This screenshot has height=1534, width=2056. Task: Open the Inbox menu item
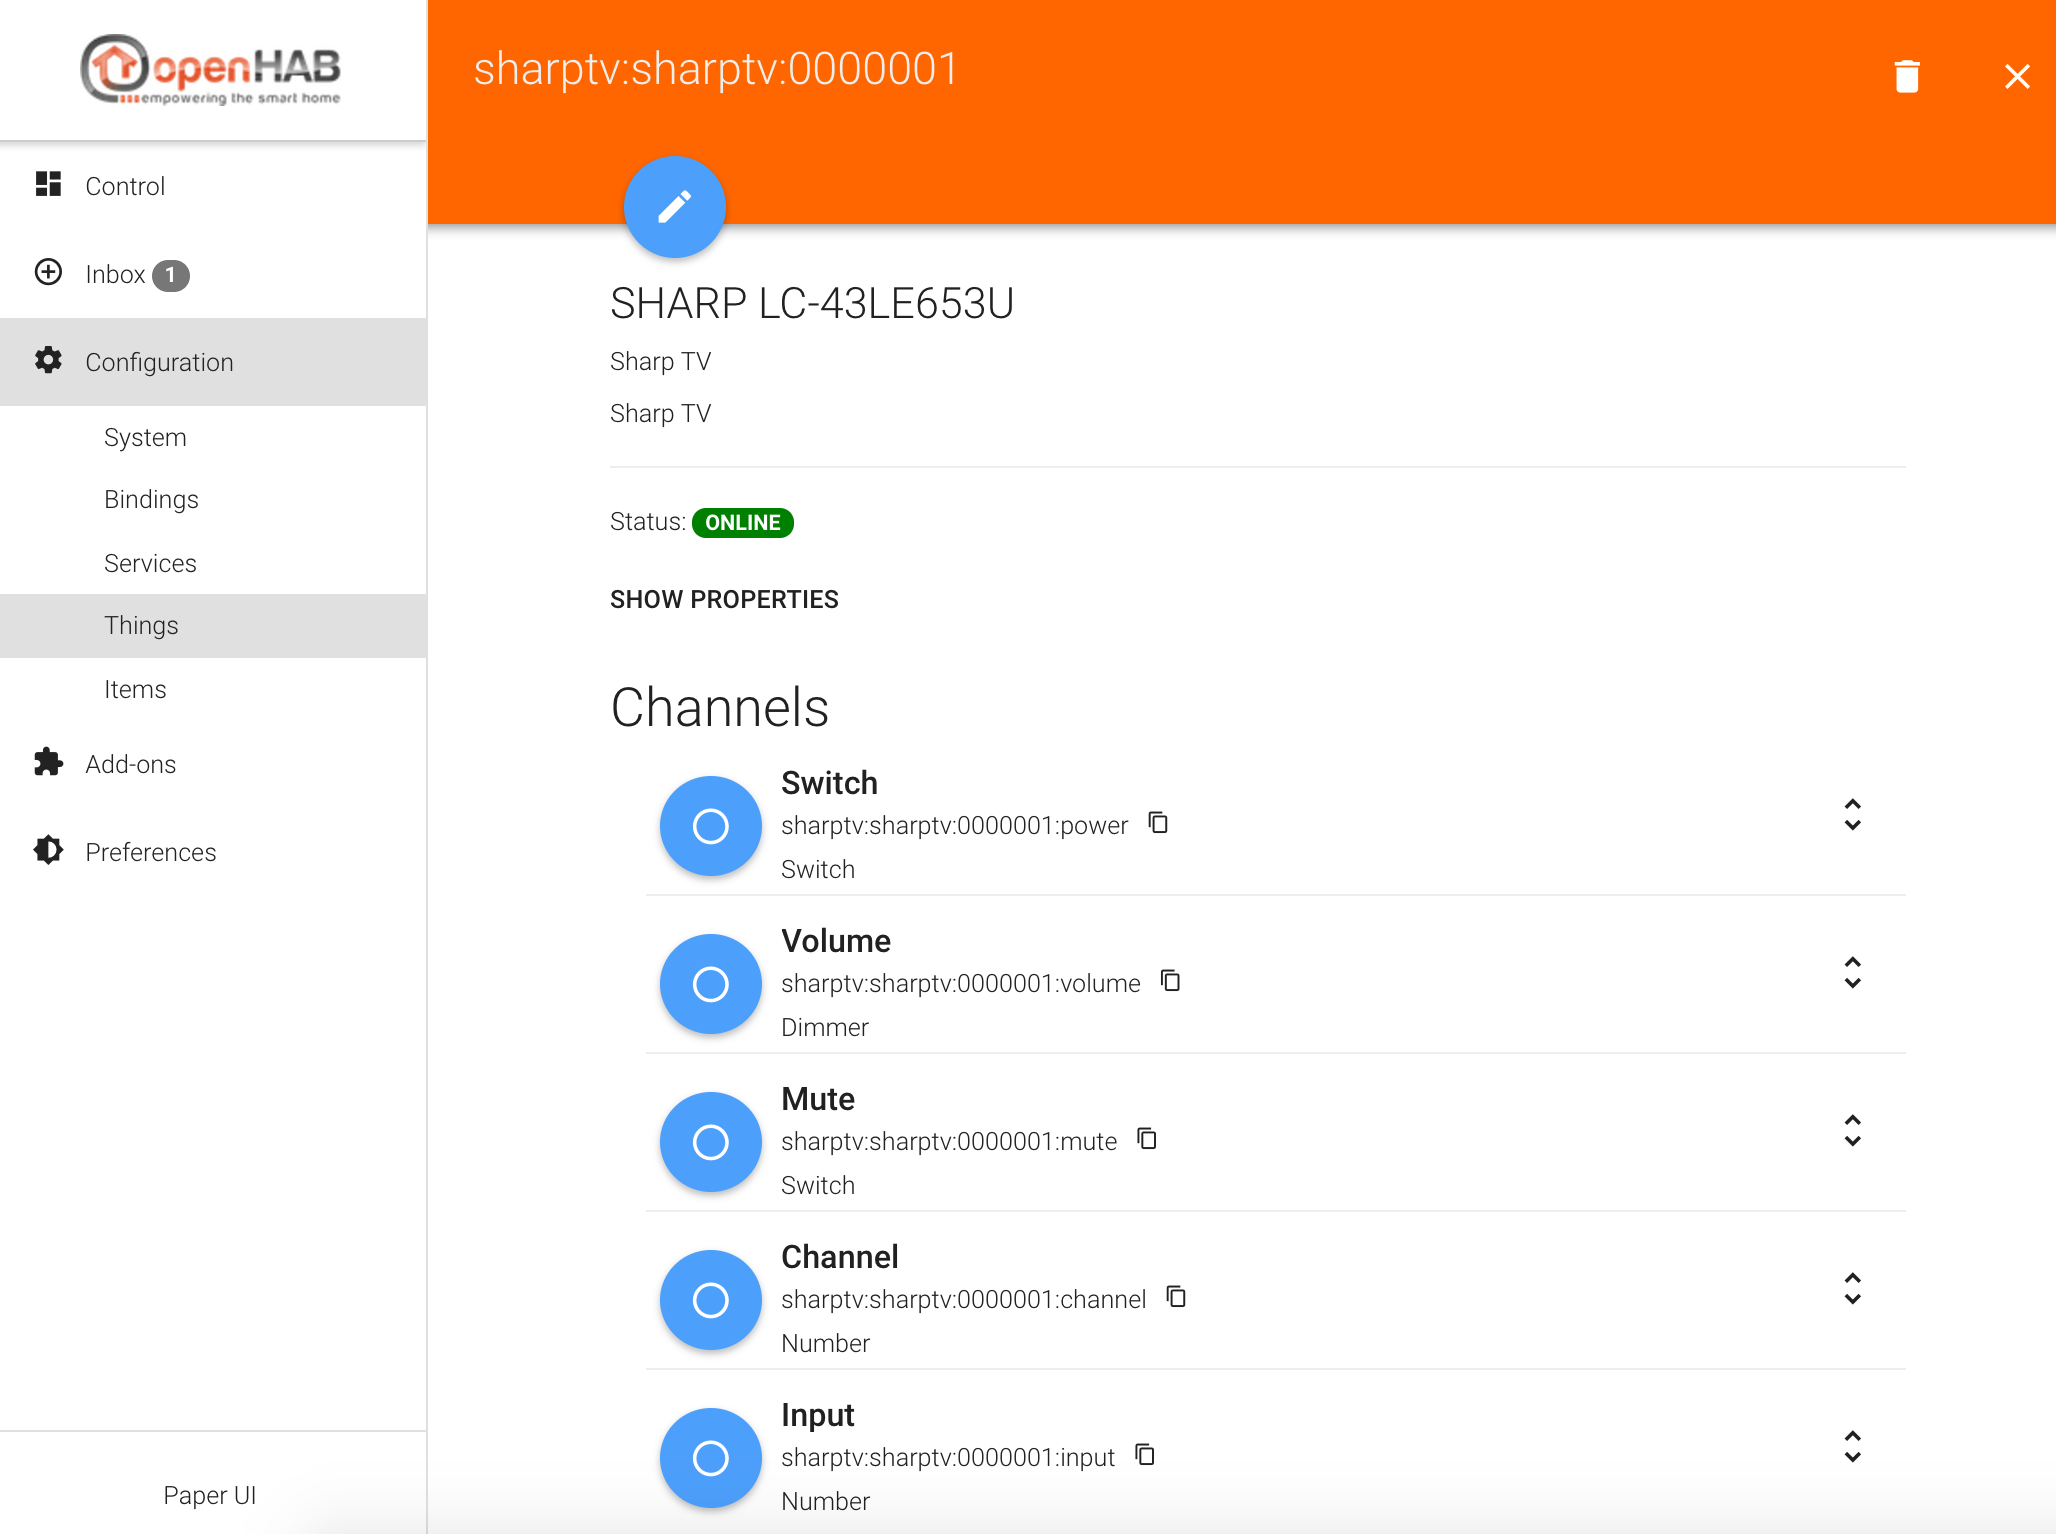(x=116, y=274)
